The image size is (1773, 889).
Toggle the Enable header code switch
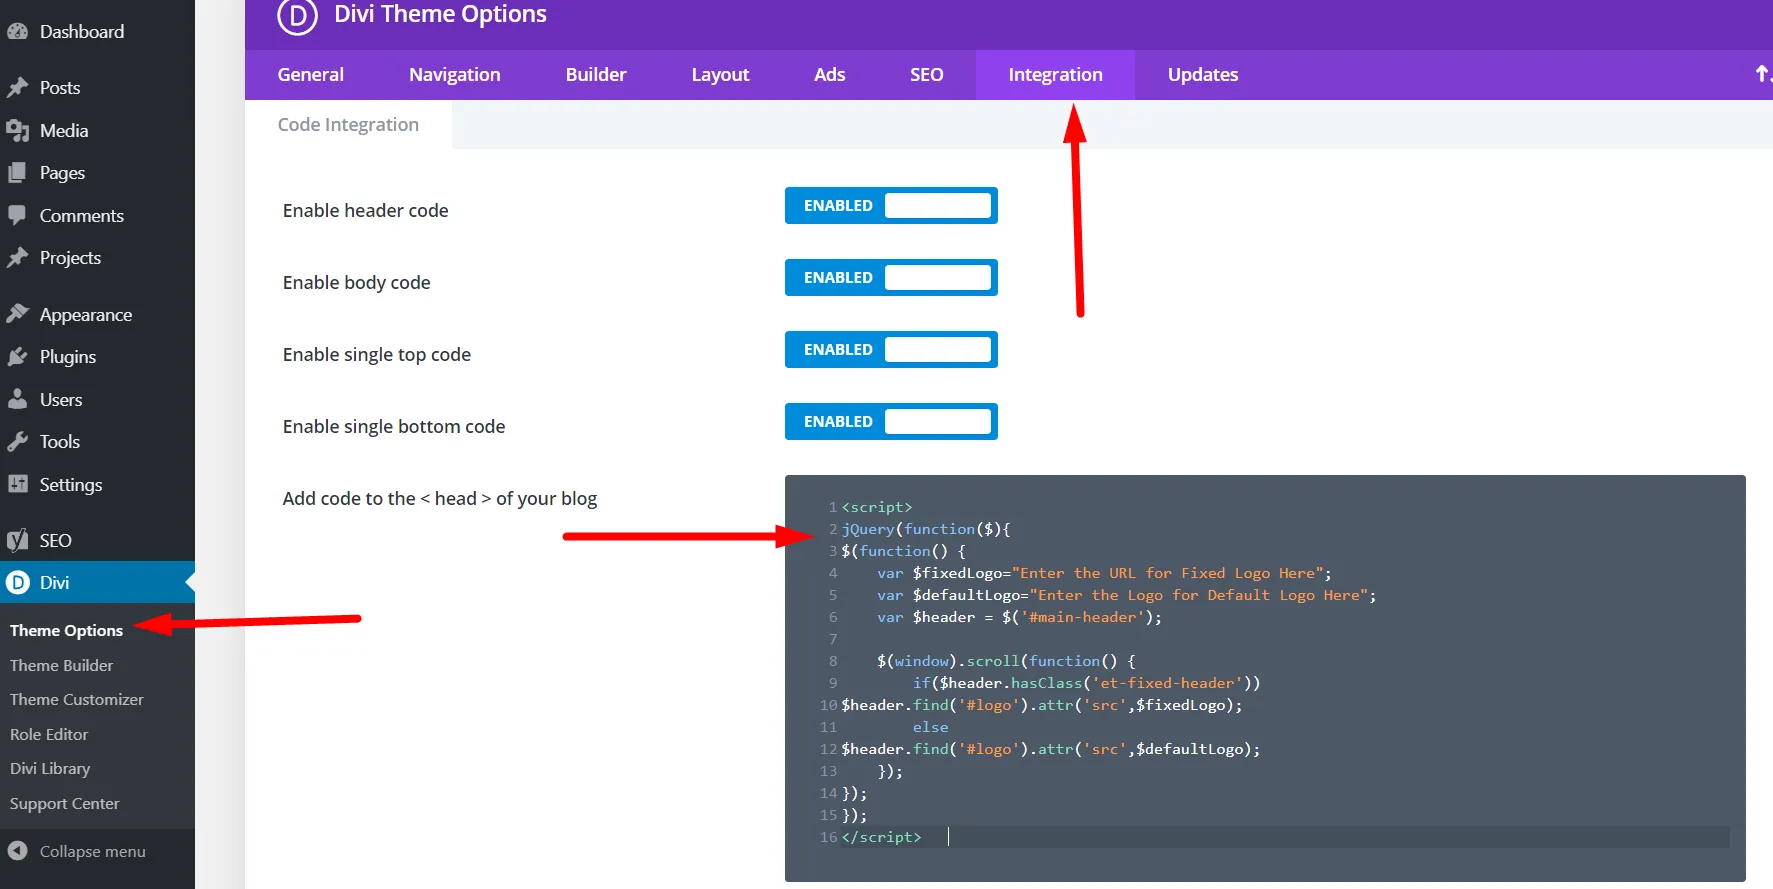(x=891, y=206)
